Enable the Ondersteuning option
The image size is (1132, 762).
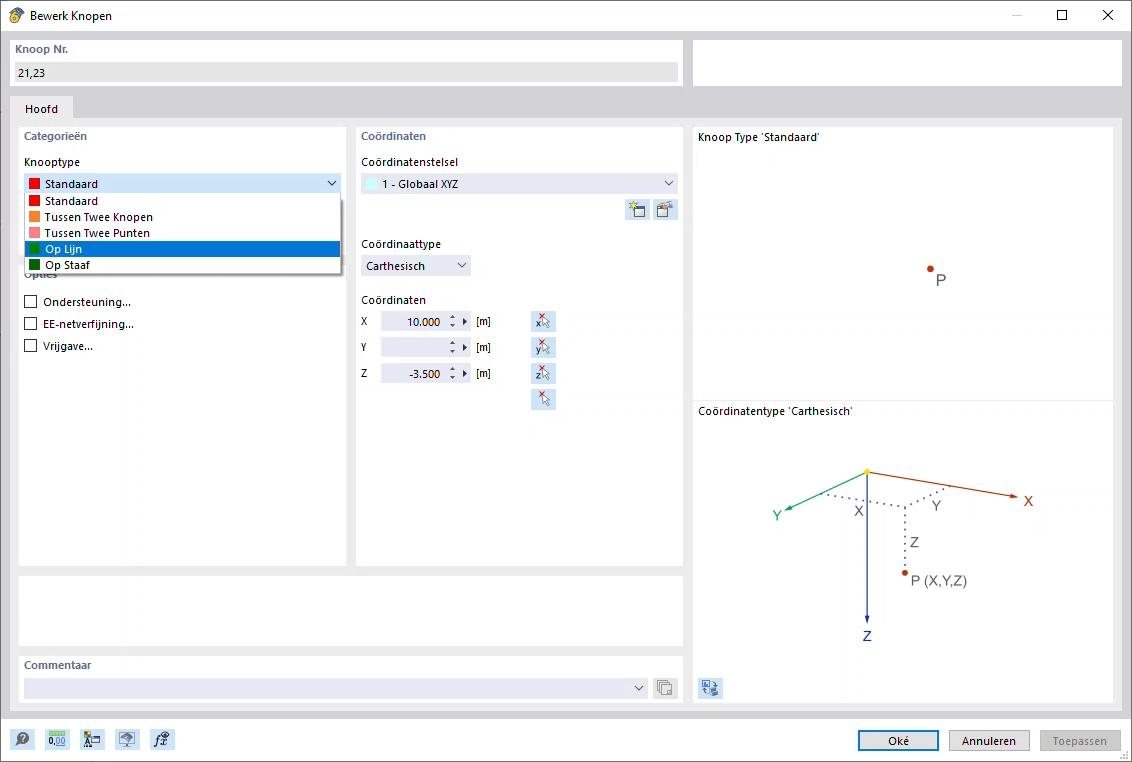(30, 301)
